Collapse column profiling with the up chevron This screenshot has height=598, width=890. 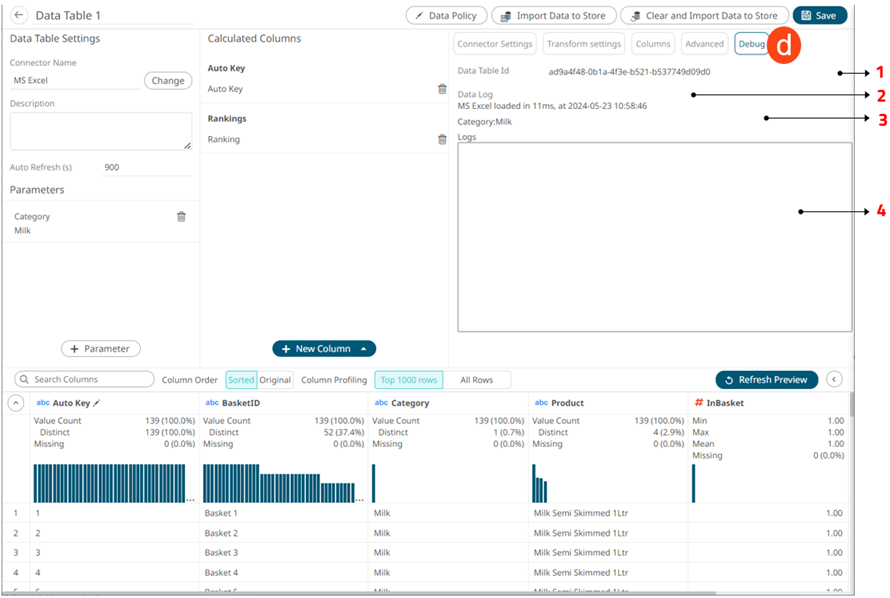pos(17,403)
